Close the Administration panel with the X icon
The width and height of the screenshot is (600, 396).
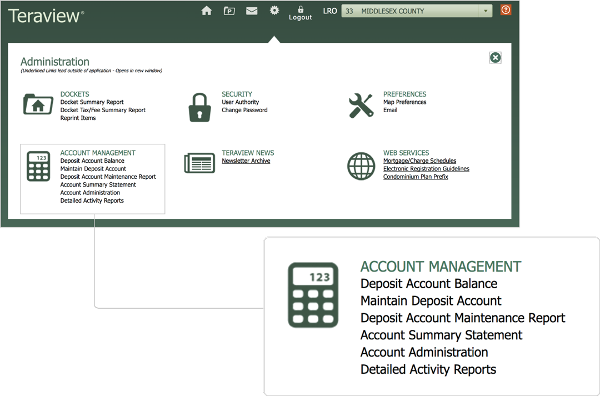tap(495, 58)
